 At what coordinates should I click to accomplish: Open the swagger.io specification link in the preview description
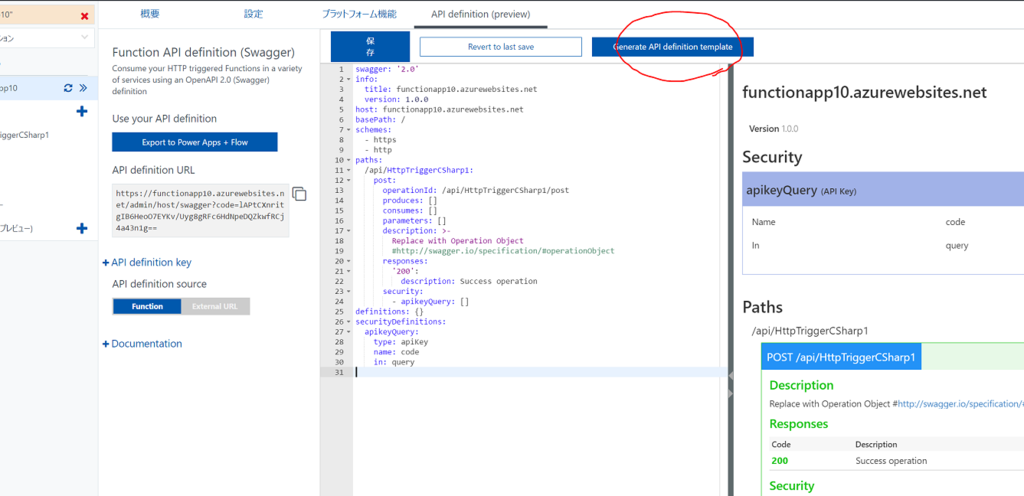point(960,404)
